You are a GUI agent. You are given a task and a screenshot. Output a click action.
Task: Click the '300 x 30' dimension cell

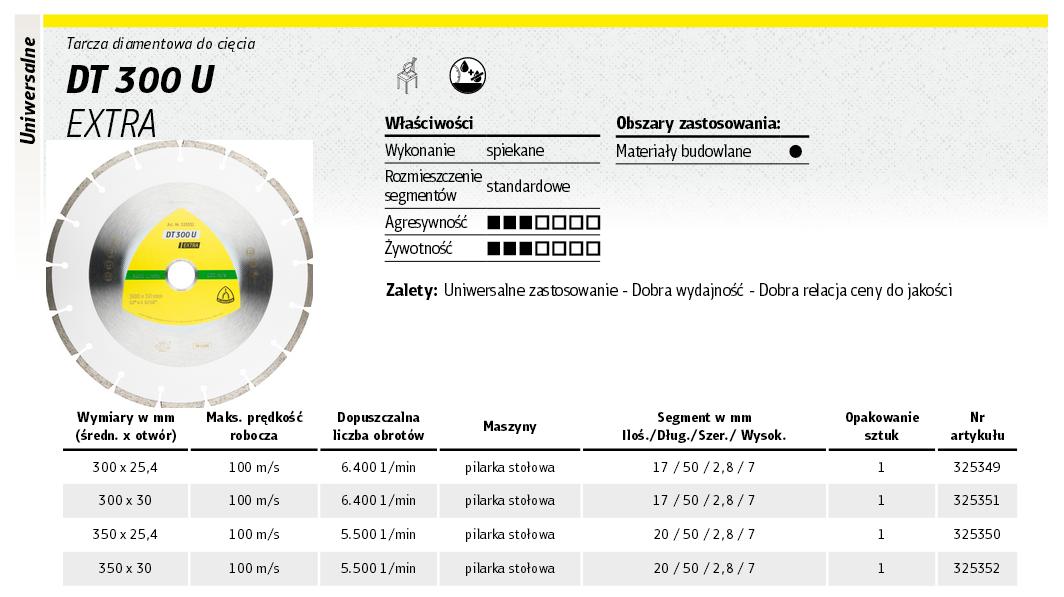[125, 501]
